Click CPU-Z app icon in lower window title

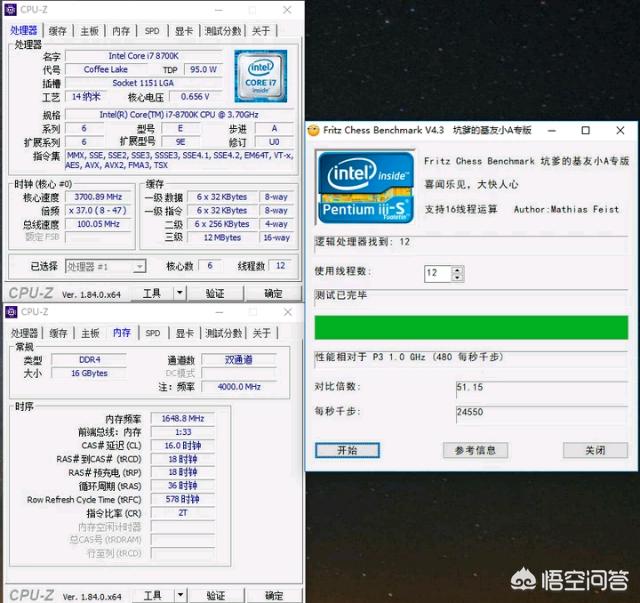tap(11, 312)
